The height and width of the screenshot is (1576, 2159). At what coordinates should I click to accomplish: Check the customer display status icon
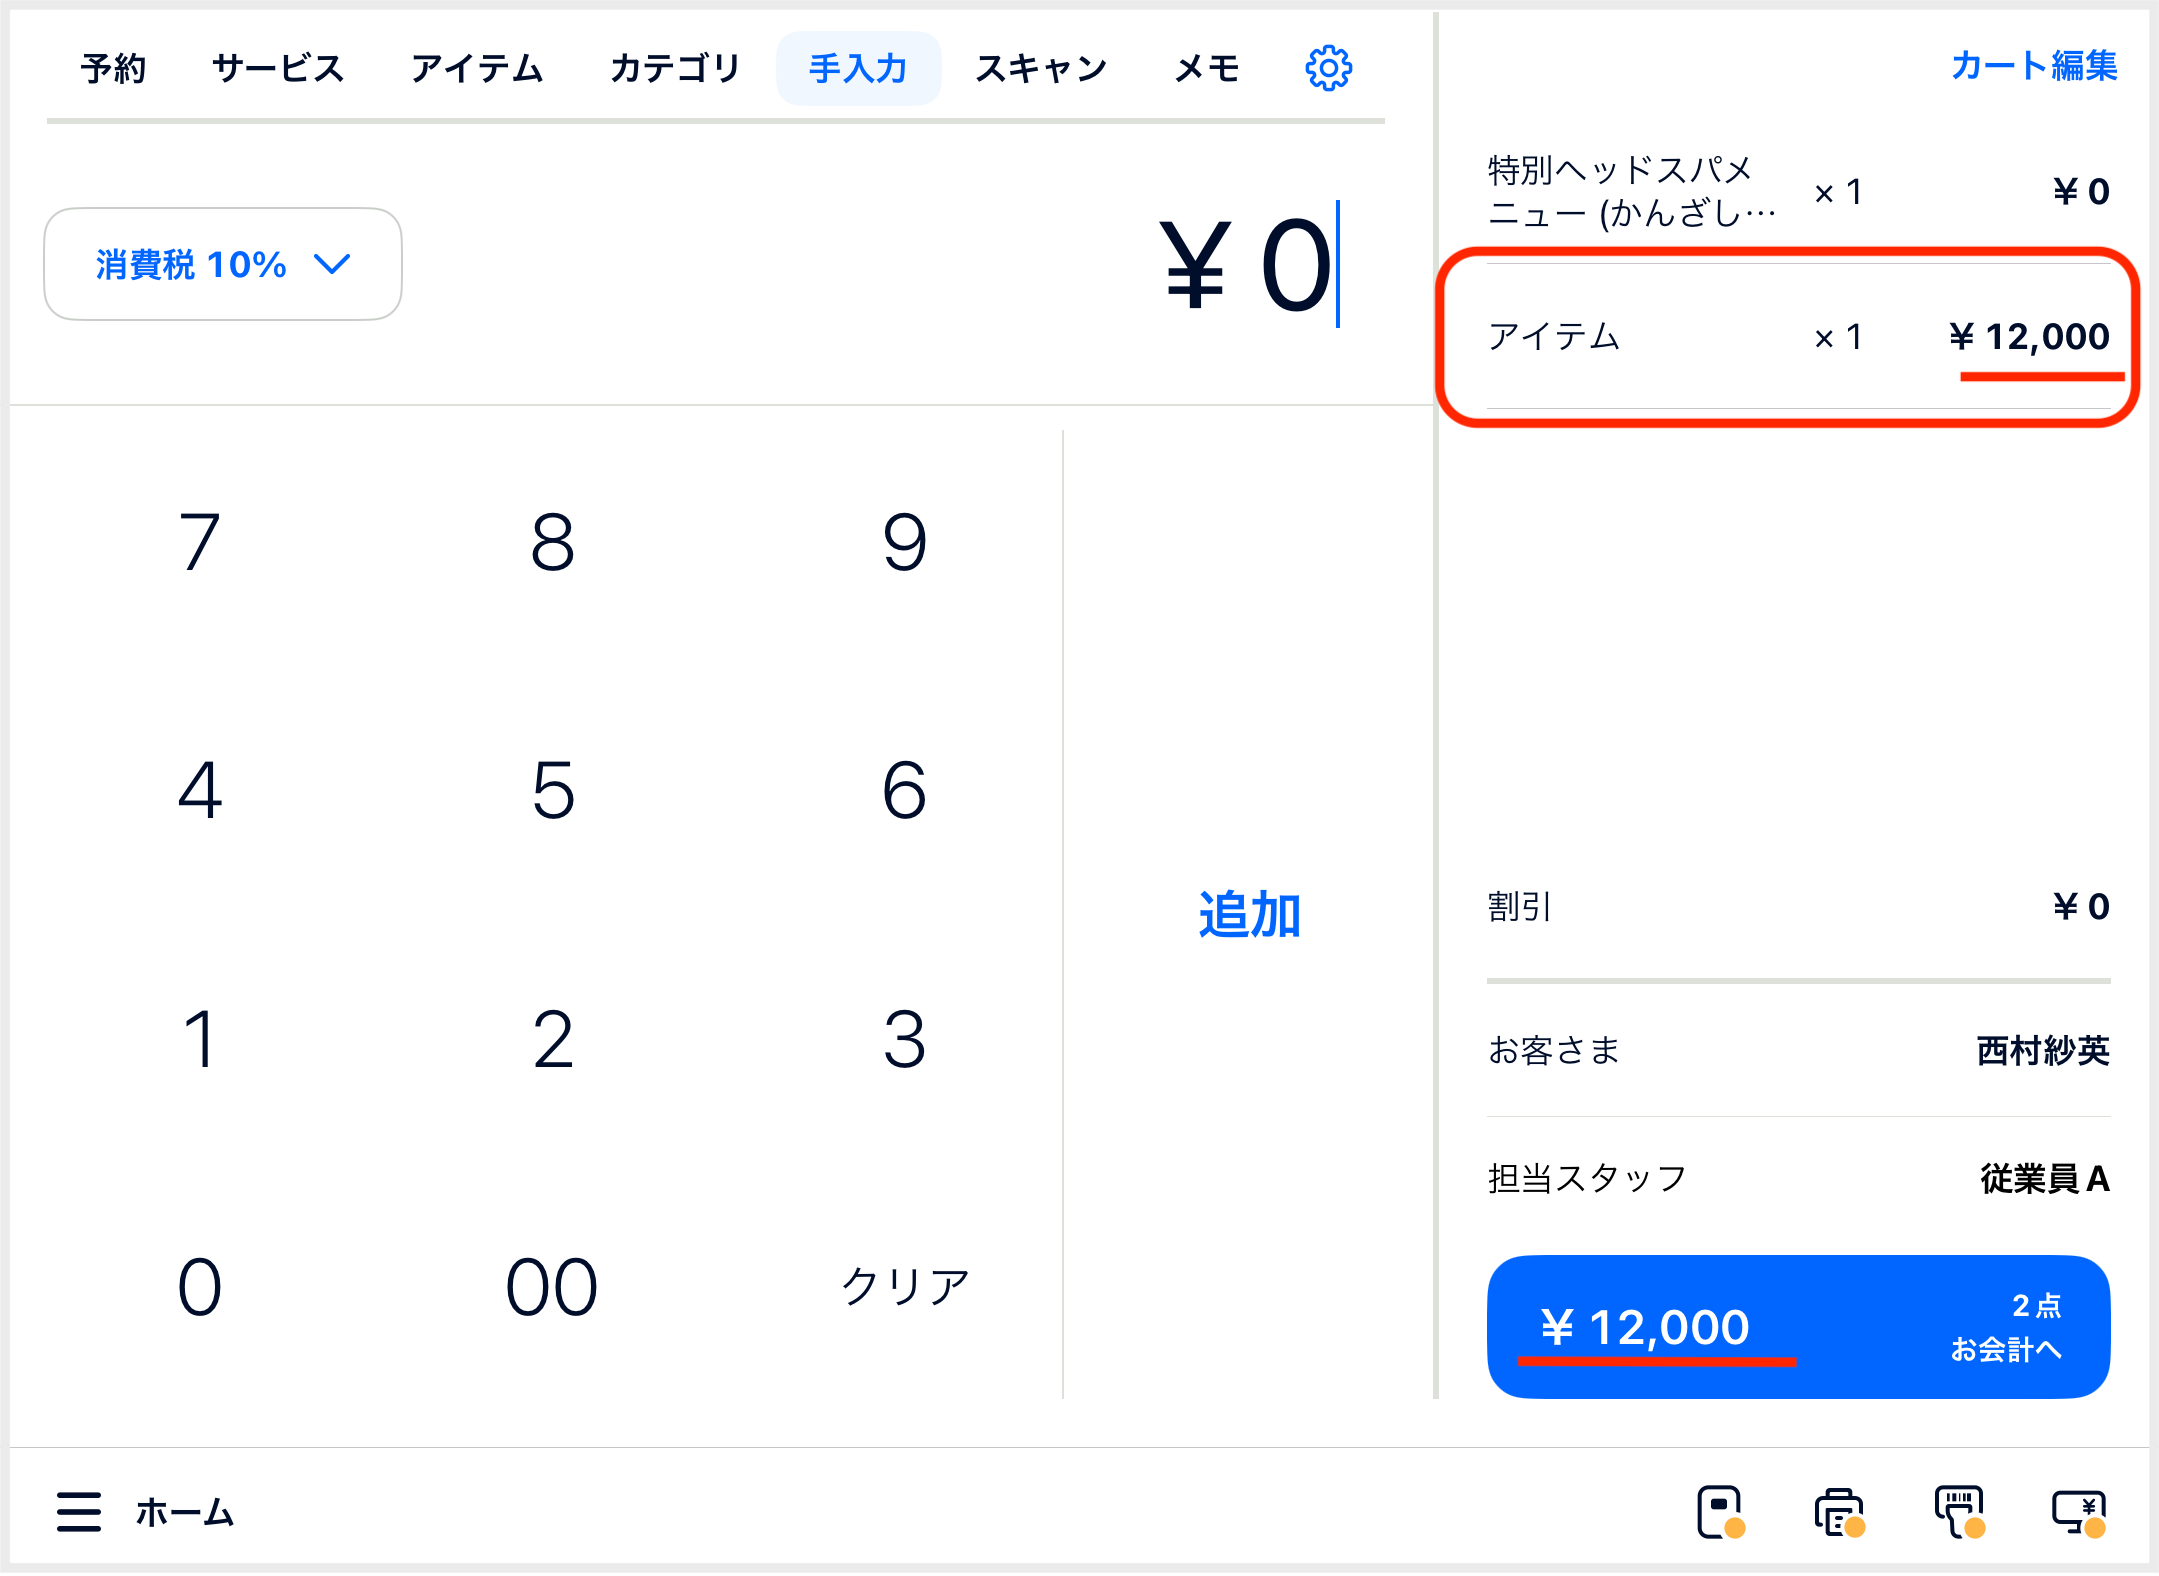point(2080,1511)
